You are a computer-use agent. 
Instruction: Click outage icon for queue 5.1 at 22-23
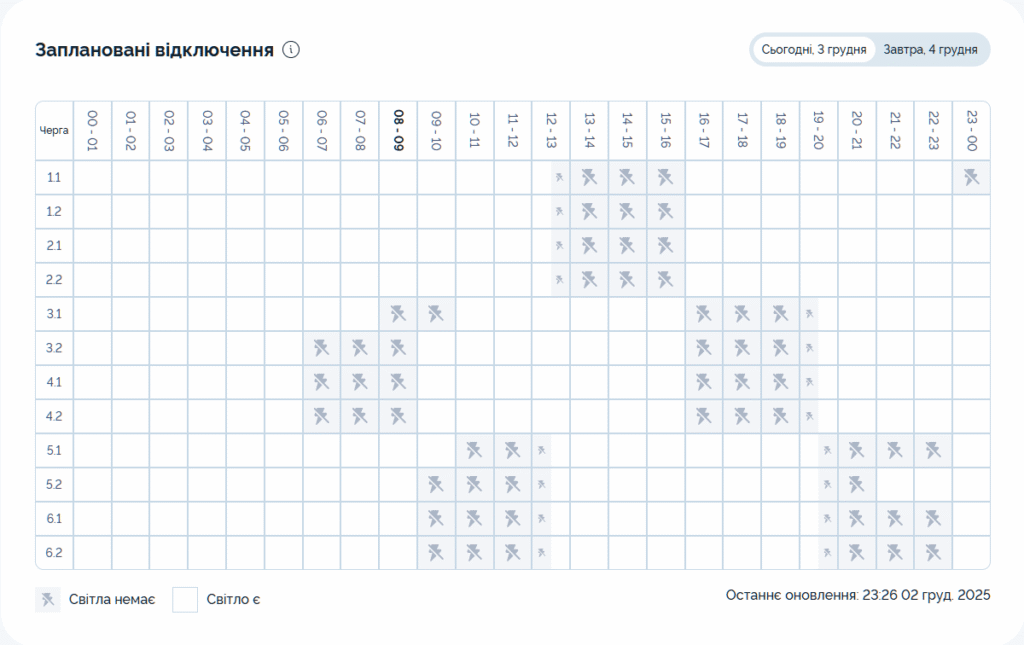(933, 450)
